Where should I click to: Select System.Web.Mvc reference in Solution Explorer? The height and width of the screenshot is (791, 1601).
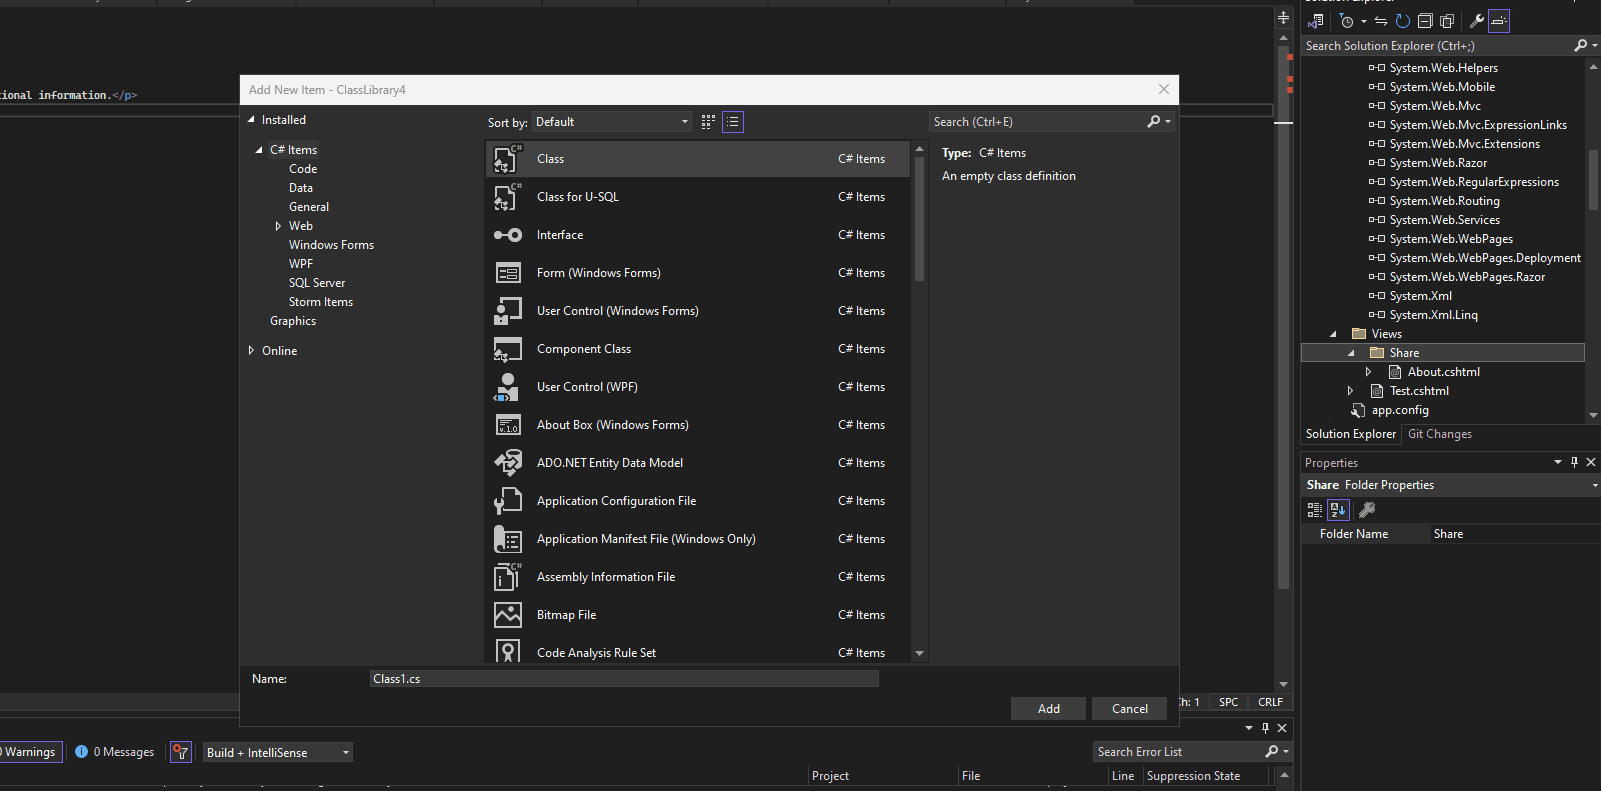click(1435, 106)
